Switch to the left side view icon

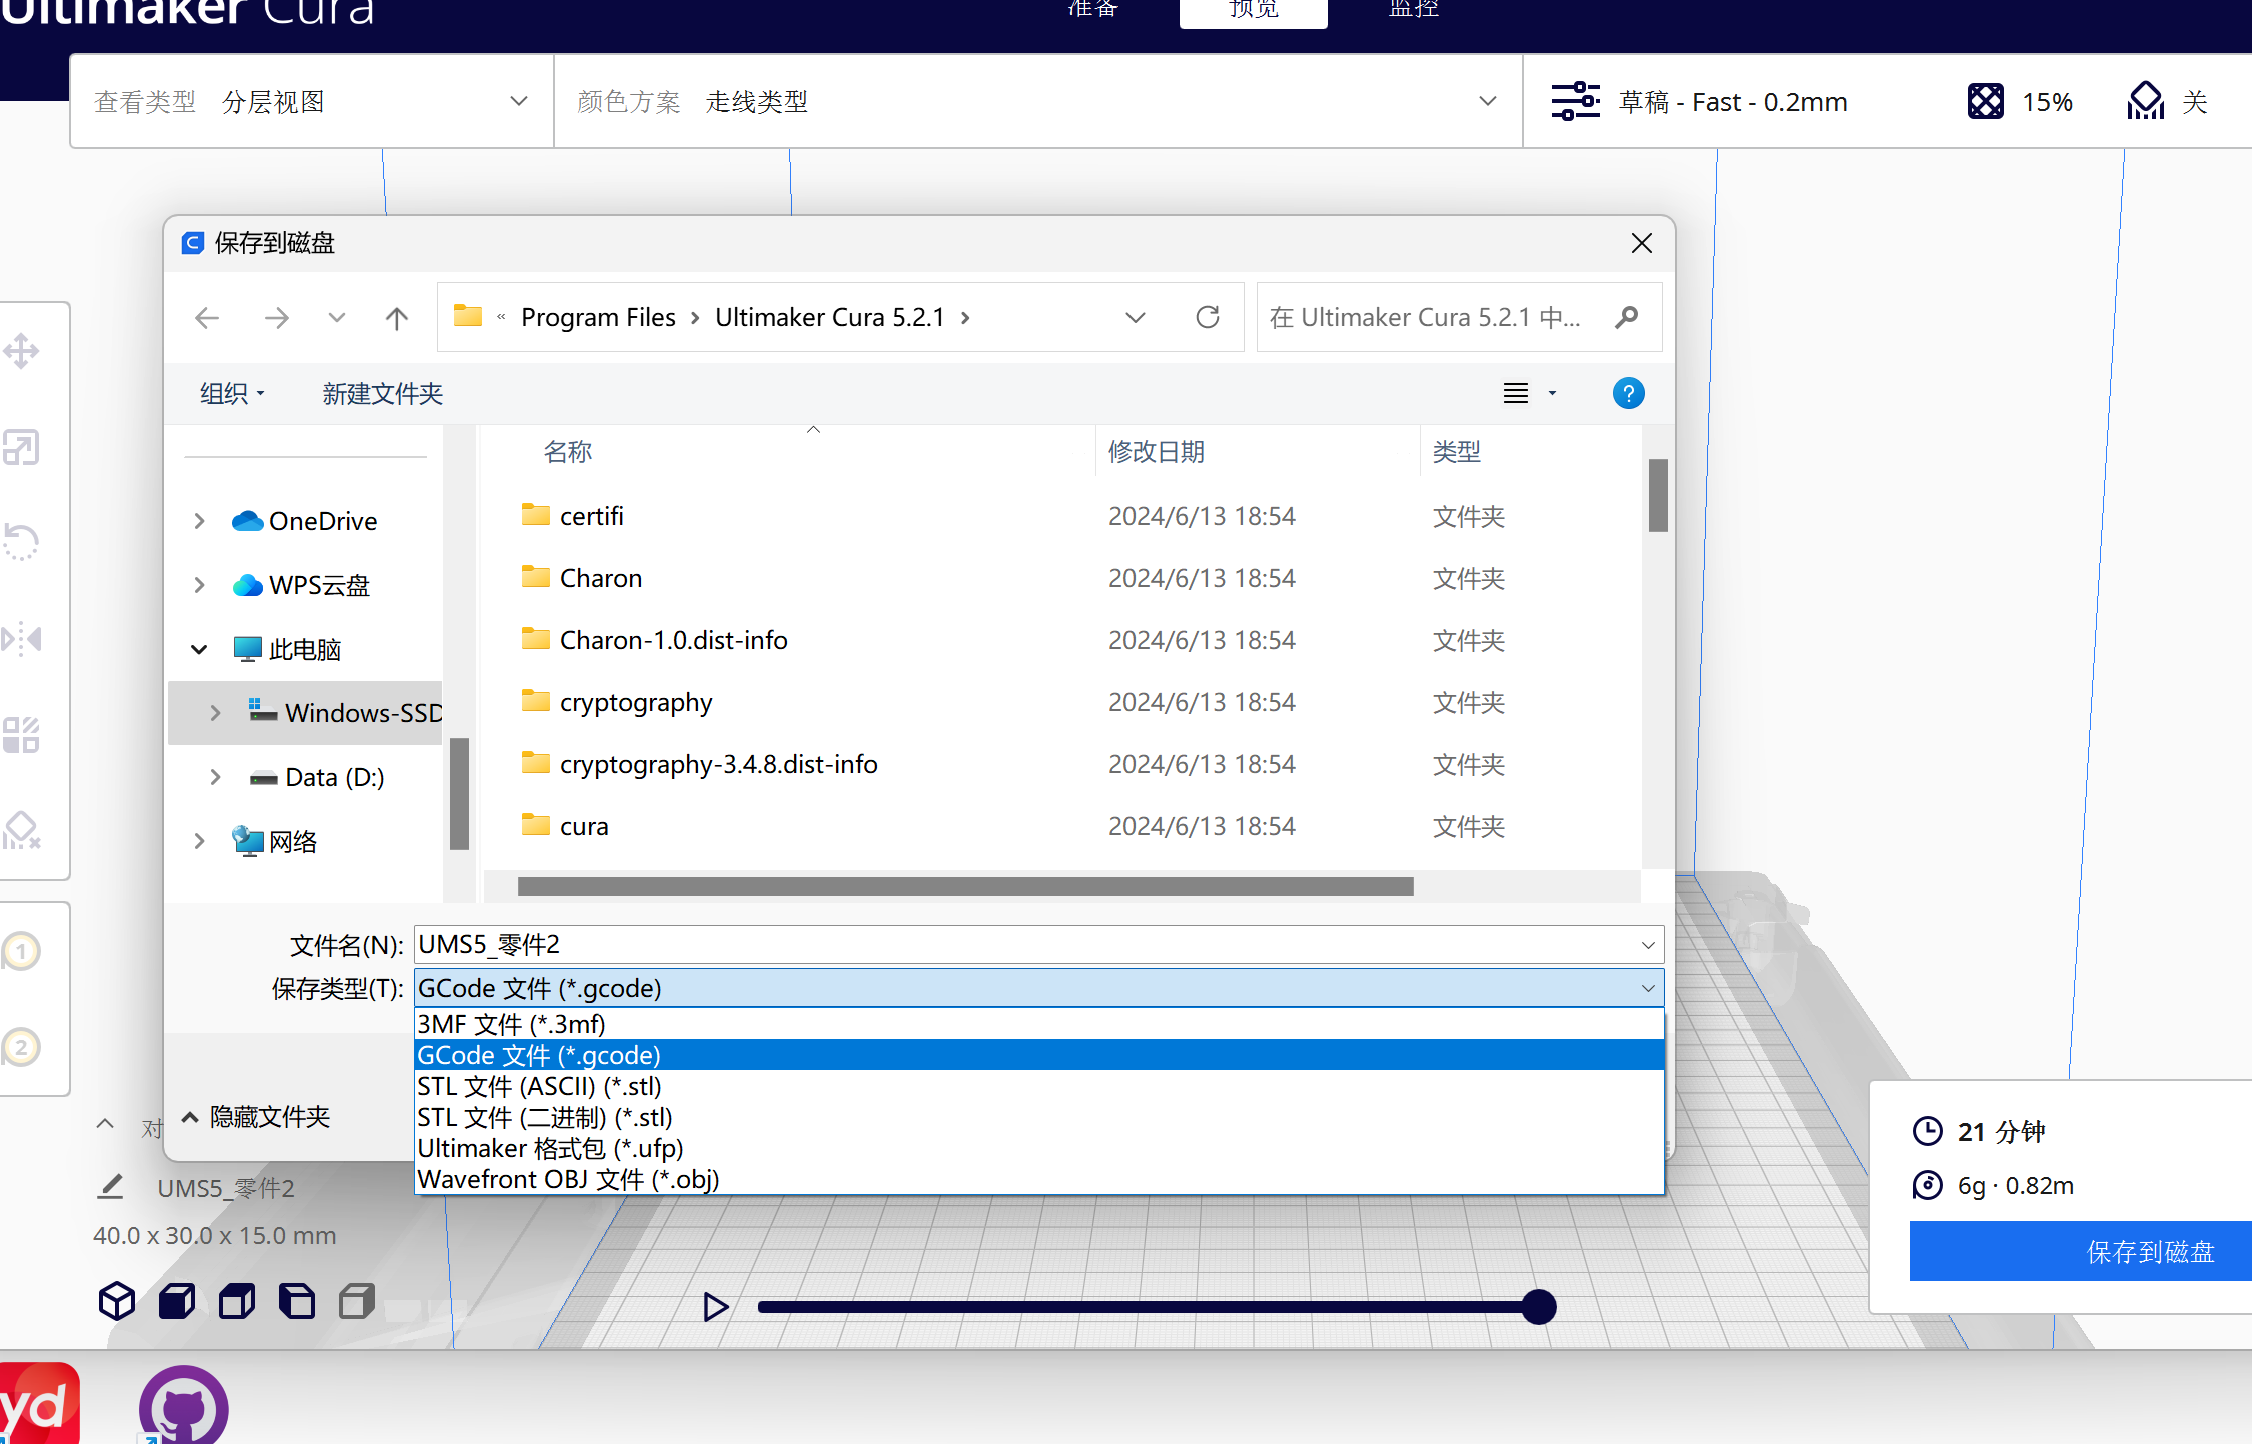[x=297, y=1301]
